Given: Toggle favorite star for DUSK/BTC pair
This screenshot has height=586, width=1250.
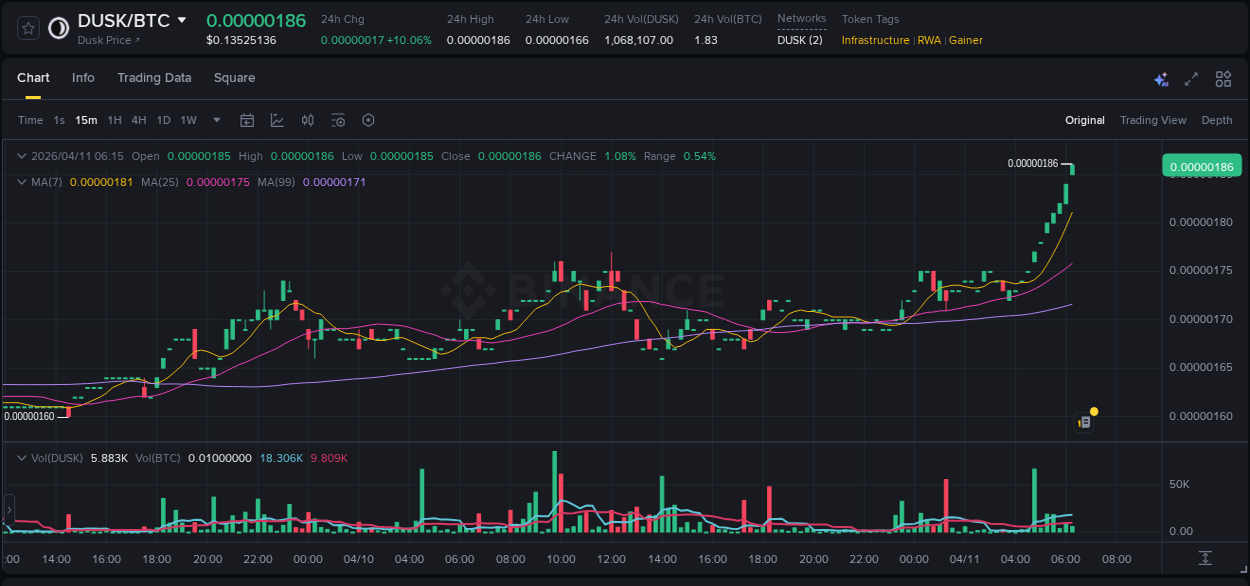Looking at the screenshot, I should 27,28.
